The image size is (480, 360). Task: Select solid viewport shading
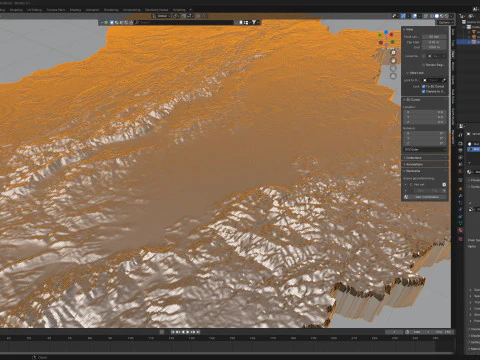(437, 16)
